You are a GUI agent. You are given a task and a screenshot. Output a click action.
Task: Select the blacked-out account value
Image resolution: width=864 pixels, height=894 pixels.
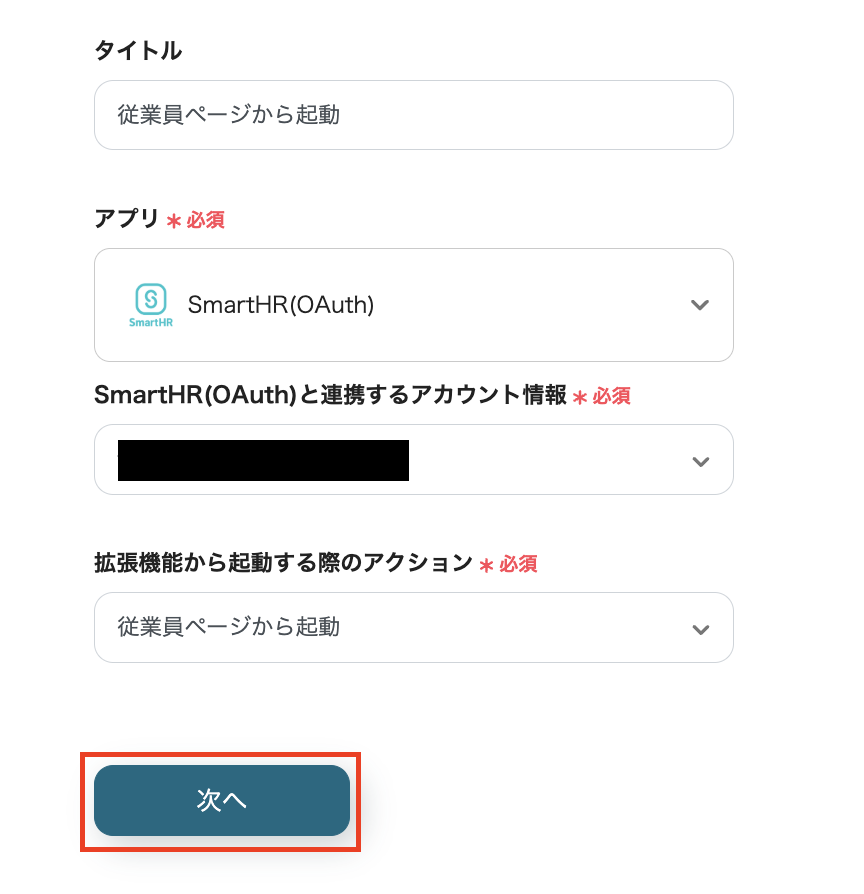pos(263,460)
